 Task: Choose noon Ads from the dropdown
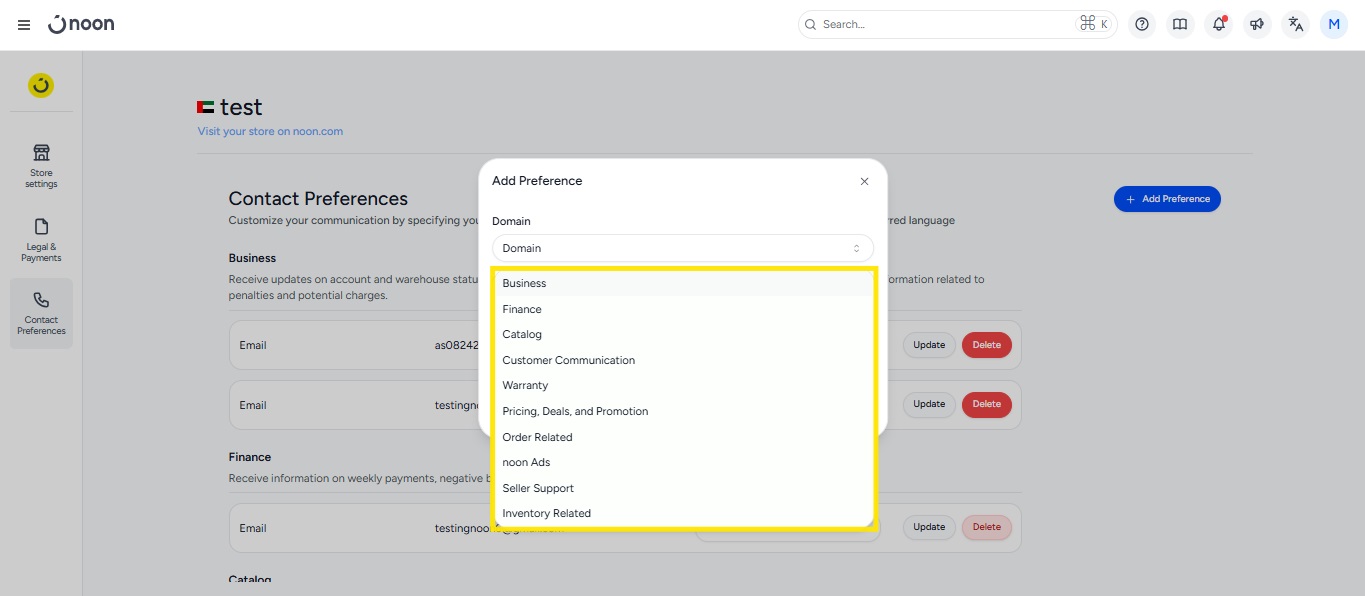tap(526, 462)
